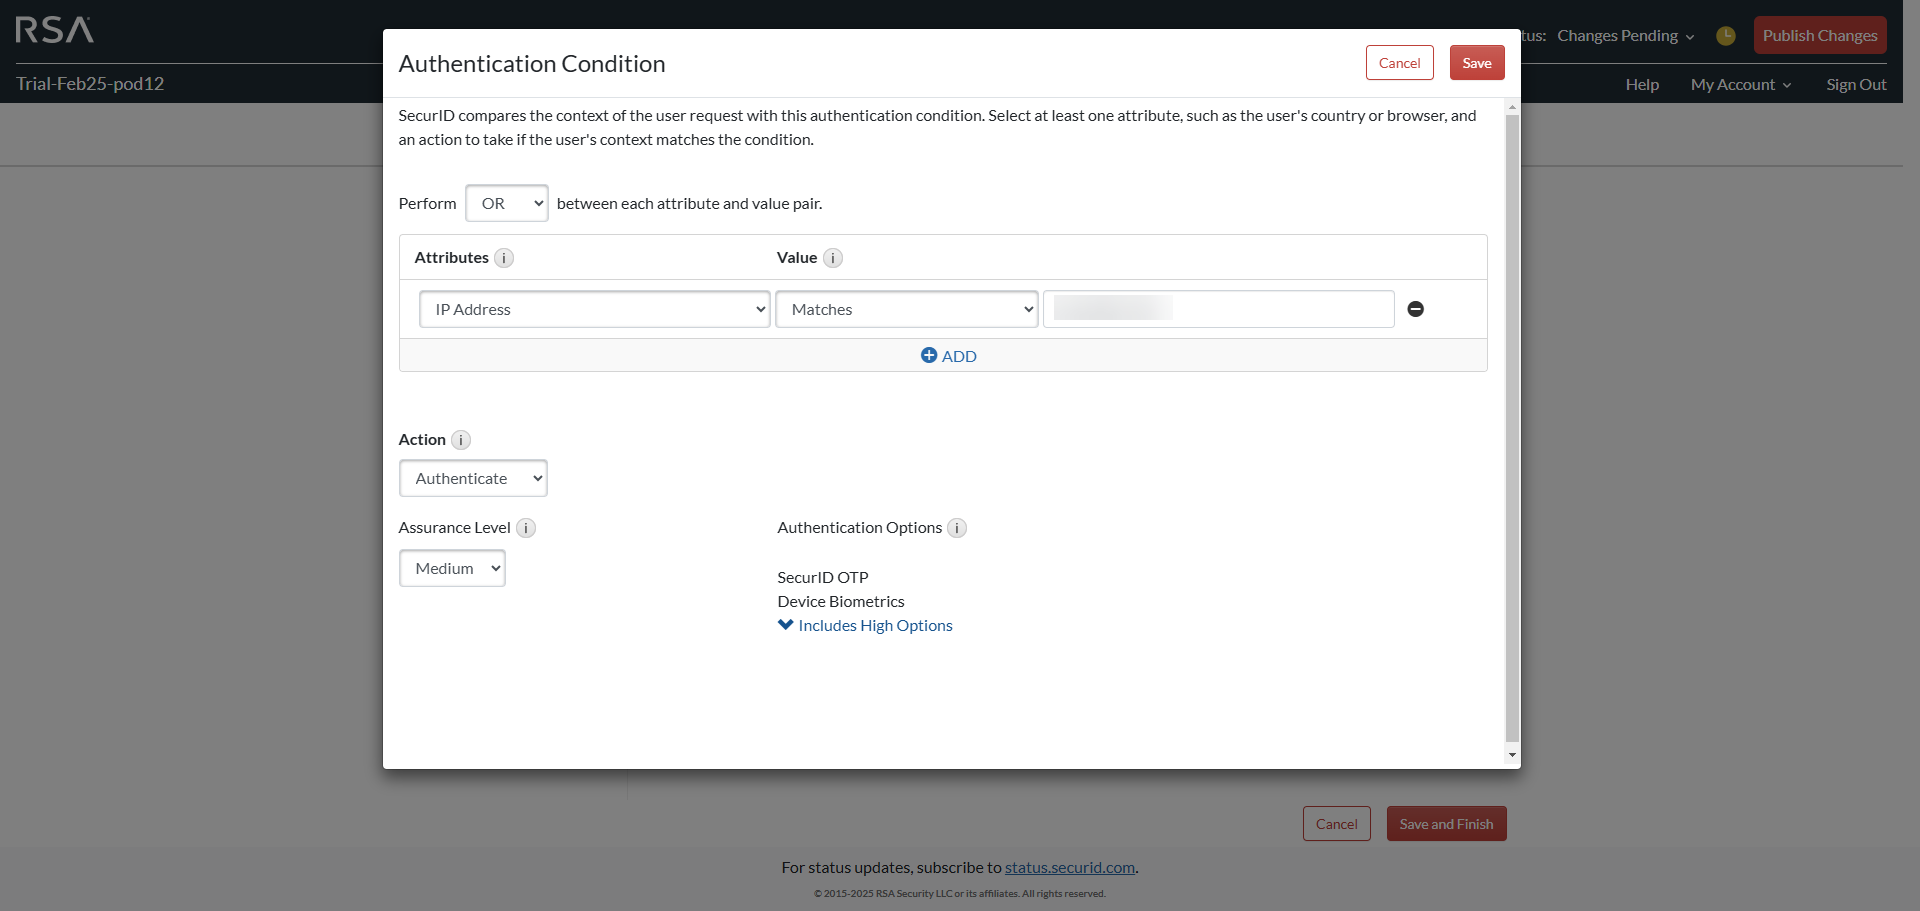This screenshot has width=1920, height=911.
Task: Cancel the Authentication Condition dialog
Action: point(1399,63)
